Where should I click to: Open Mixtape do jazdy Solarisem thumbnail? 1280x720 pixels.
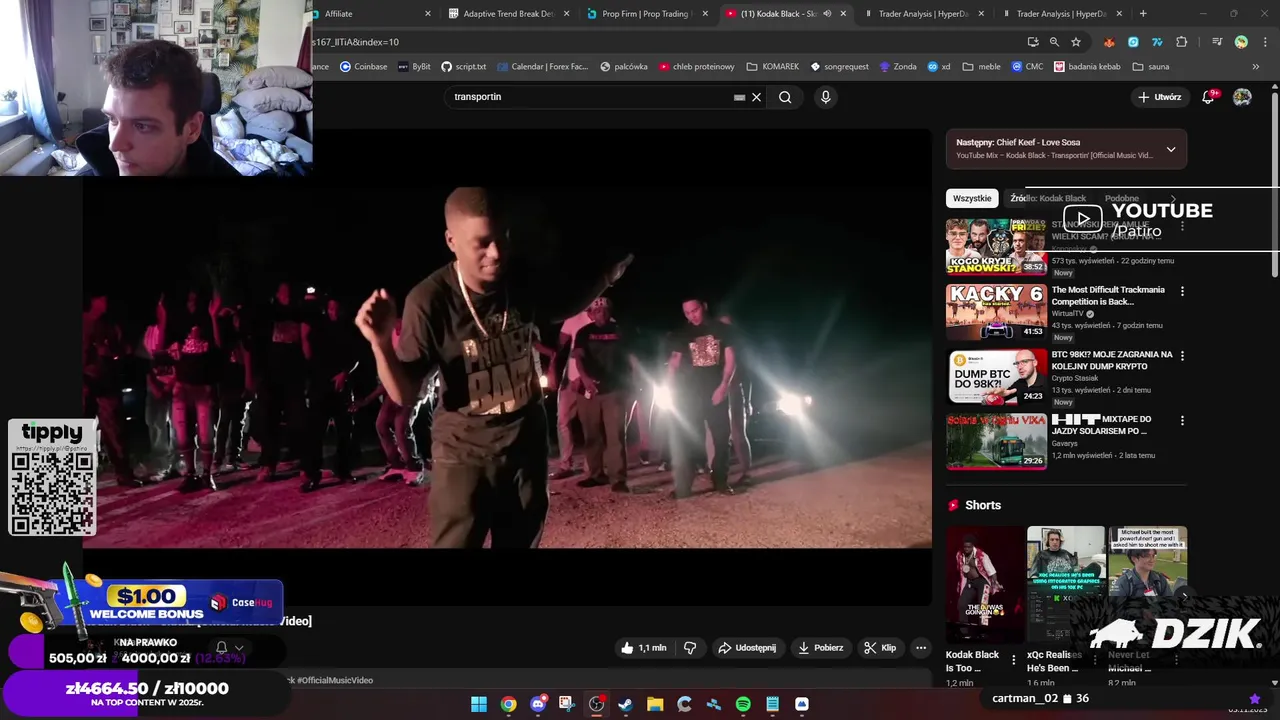click(996, 441)
